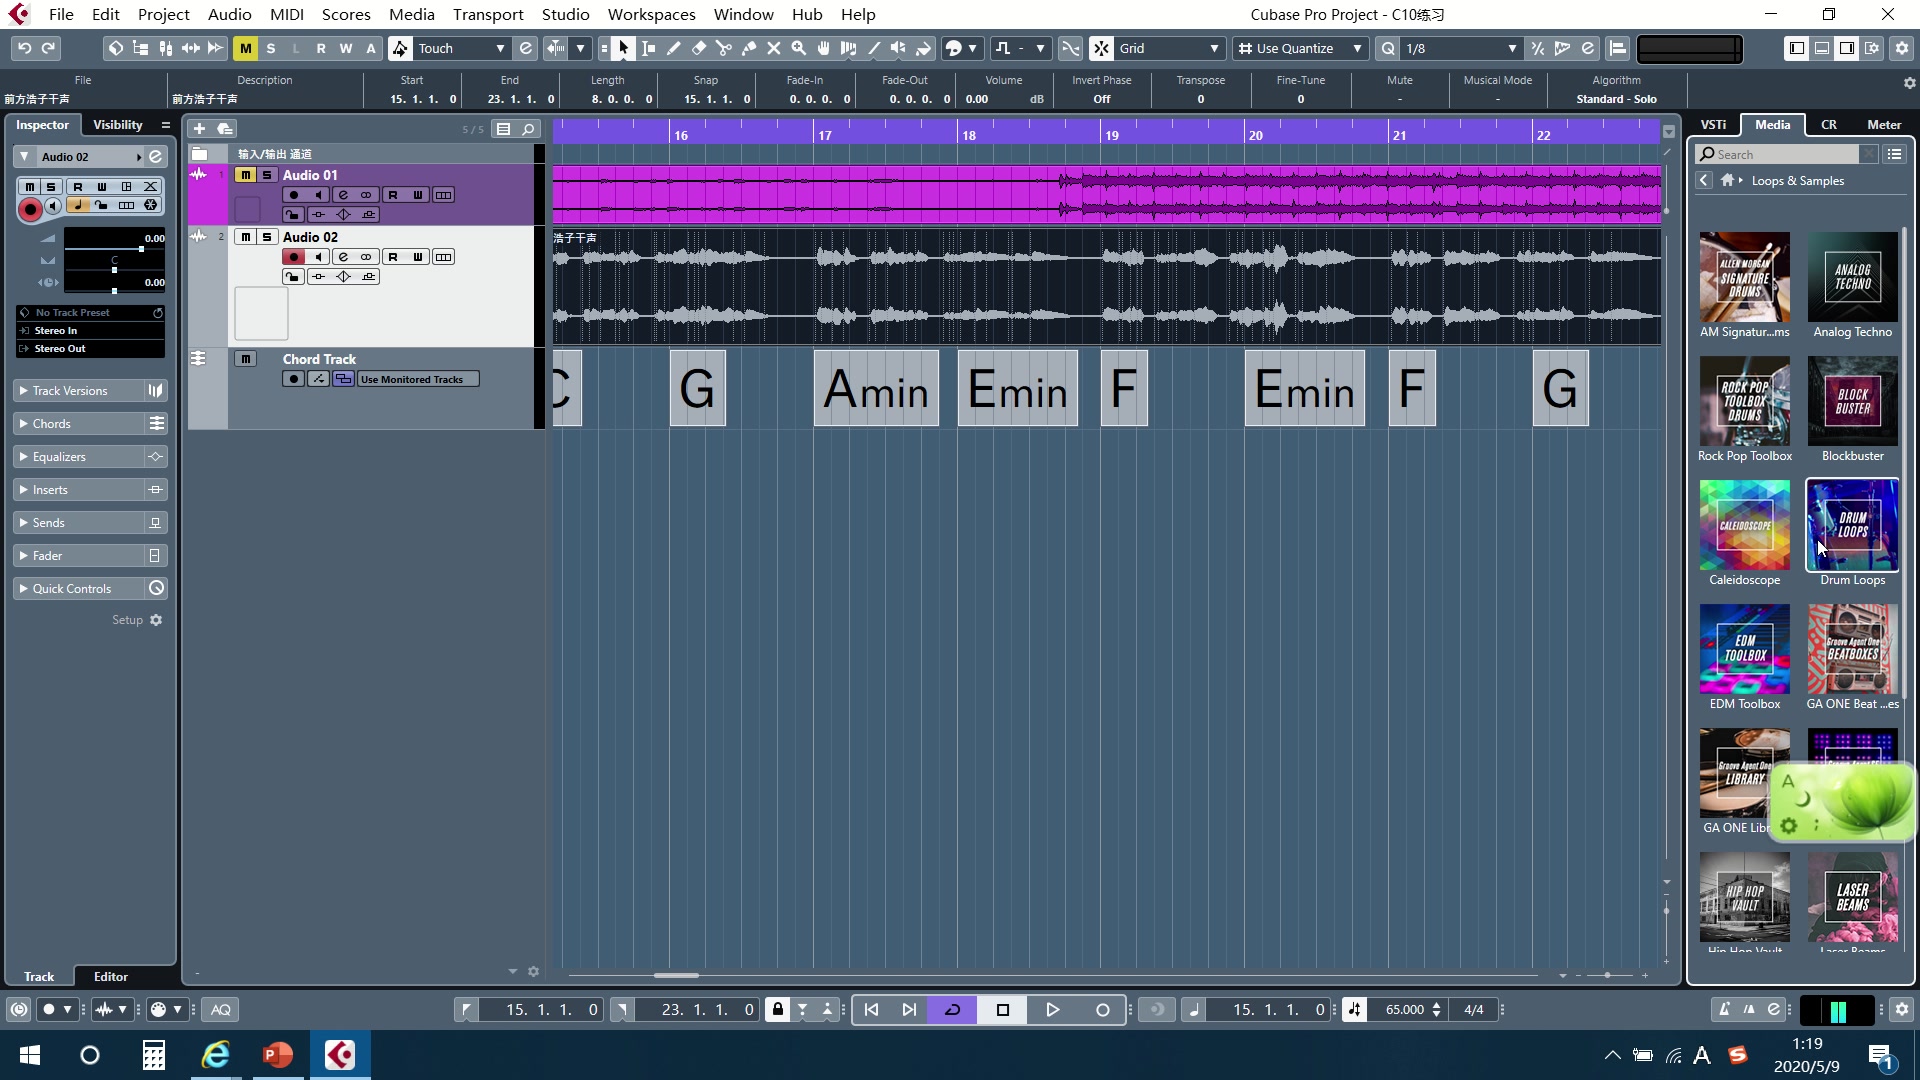Click the Use Monitored Tracks button on Chord Track
The image size is (1920, 1080).
coord(417,378)
